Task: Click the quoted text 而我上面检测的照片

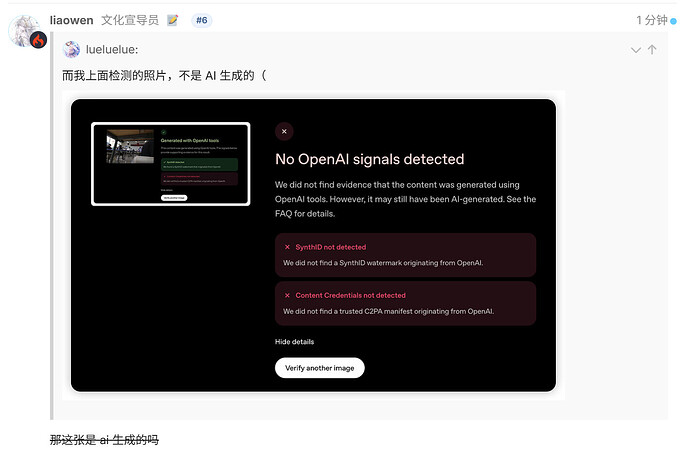Action: [114, 76]
